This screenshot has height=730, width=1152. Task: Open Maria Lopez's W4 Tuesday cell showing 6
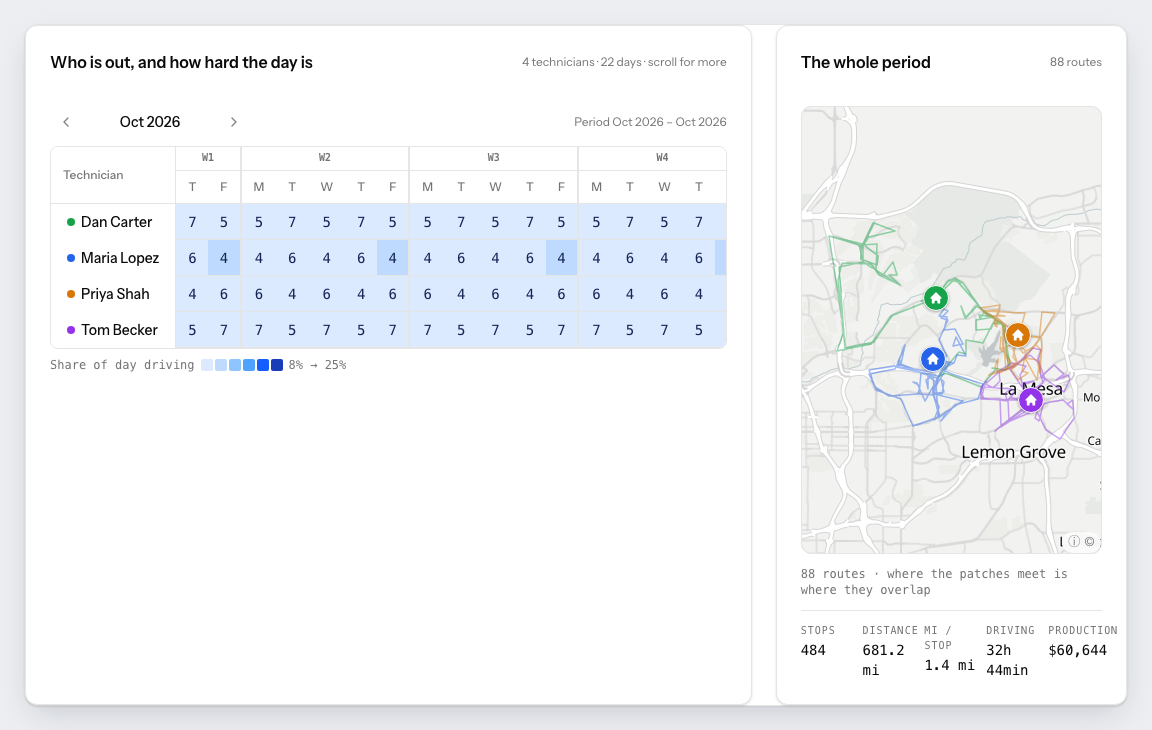point(630,258)
